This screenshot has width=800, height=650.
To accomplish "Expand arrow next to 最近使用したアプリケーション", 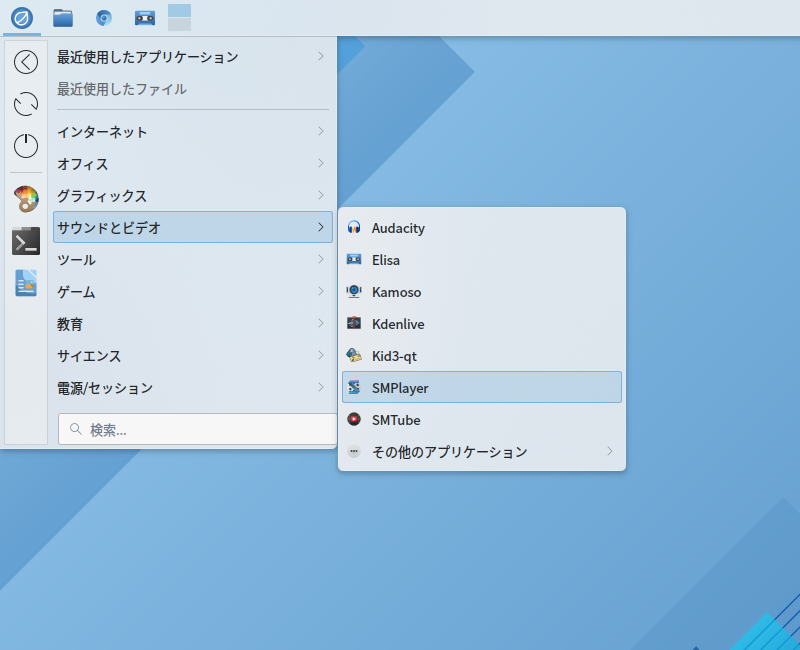I will 321,56.
